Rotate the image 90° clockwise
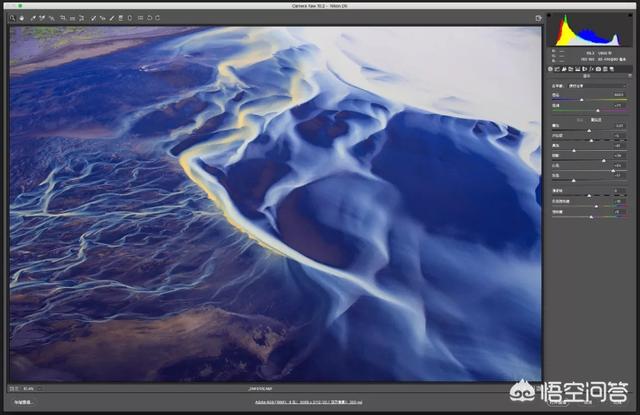 coord(160,18)
